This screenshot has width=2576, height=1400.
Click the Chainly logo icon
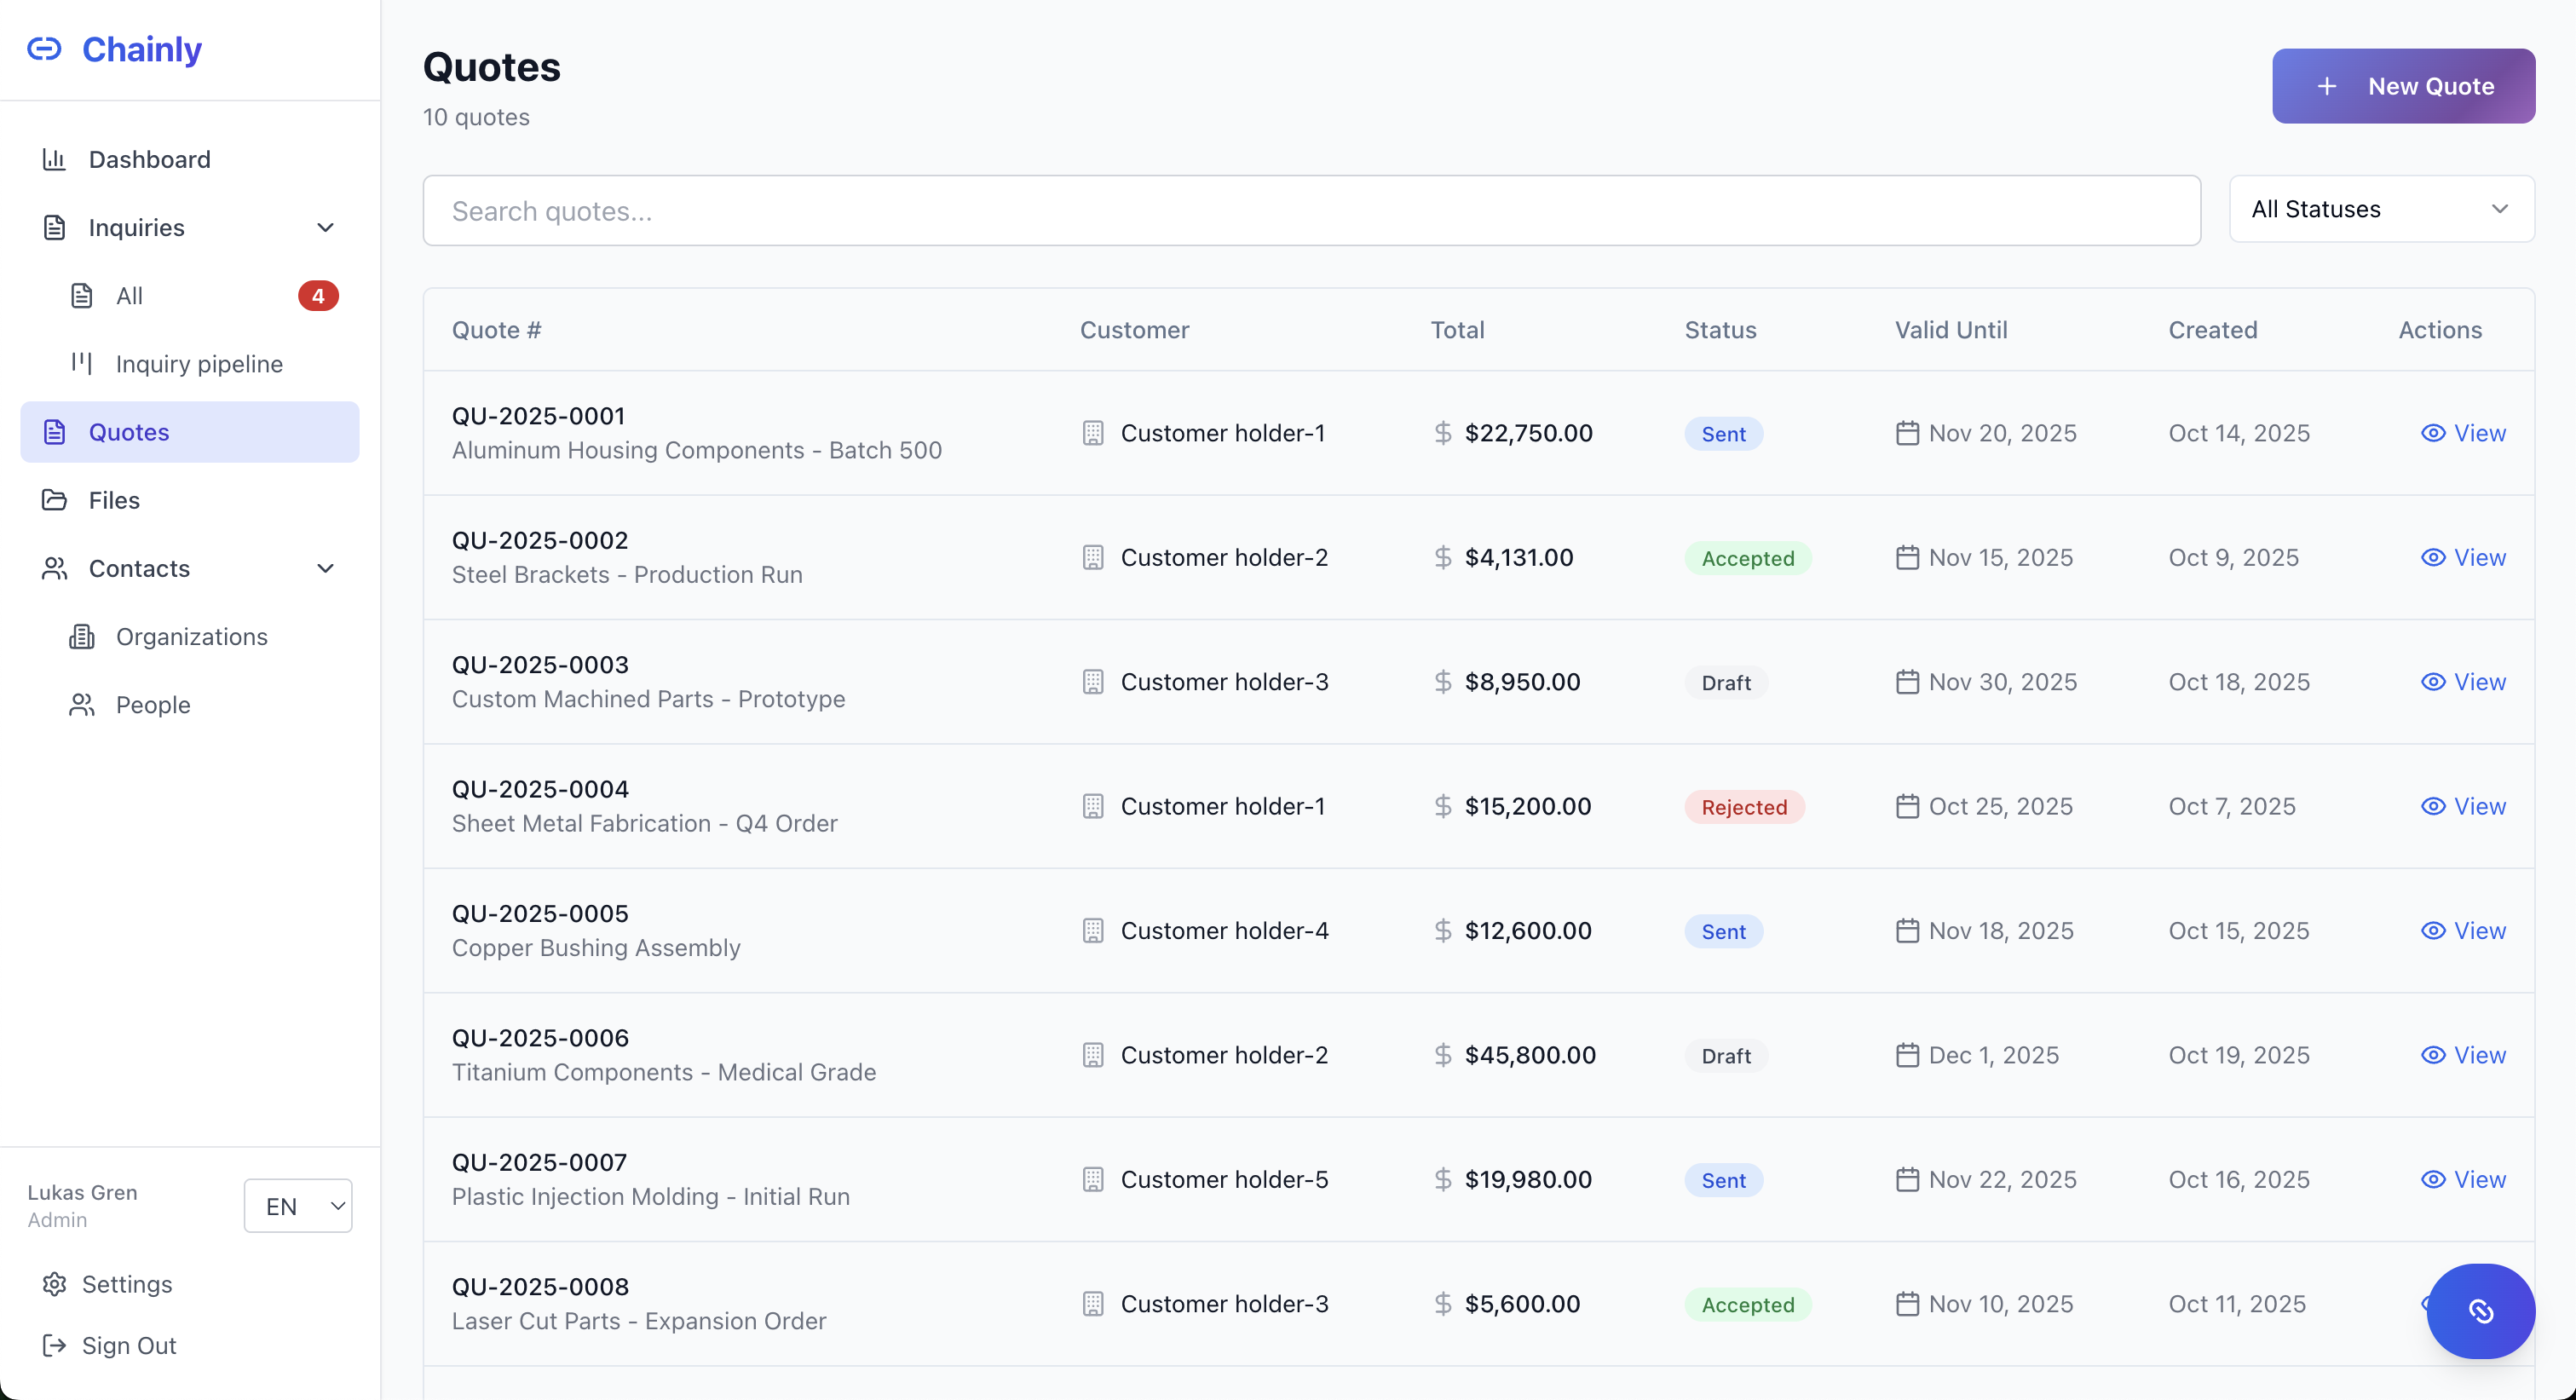pos(44,48)
